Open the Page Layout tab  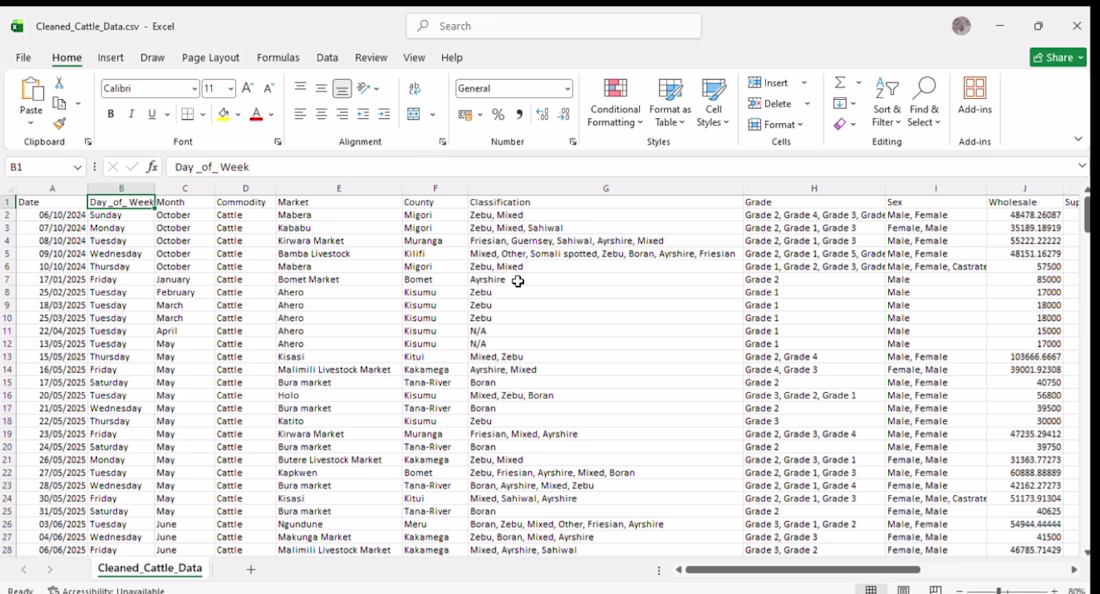(x=210, y=58)
